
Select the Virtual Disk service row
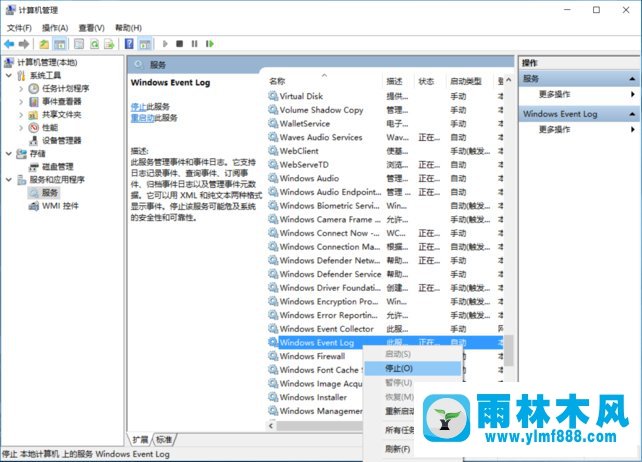385,96
